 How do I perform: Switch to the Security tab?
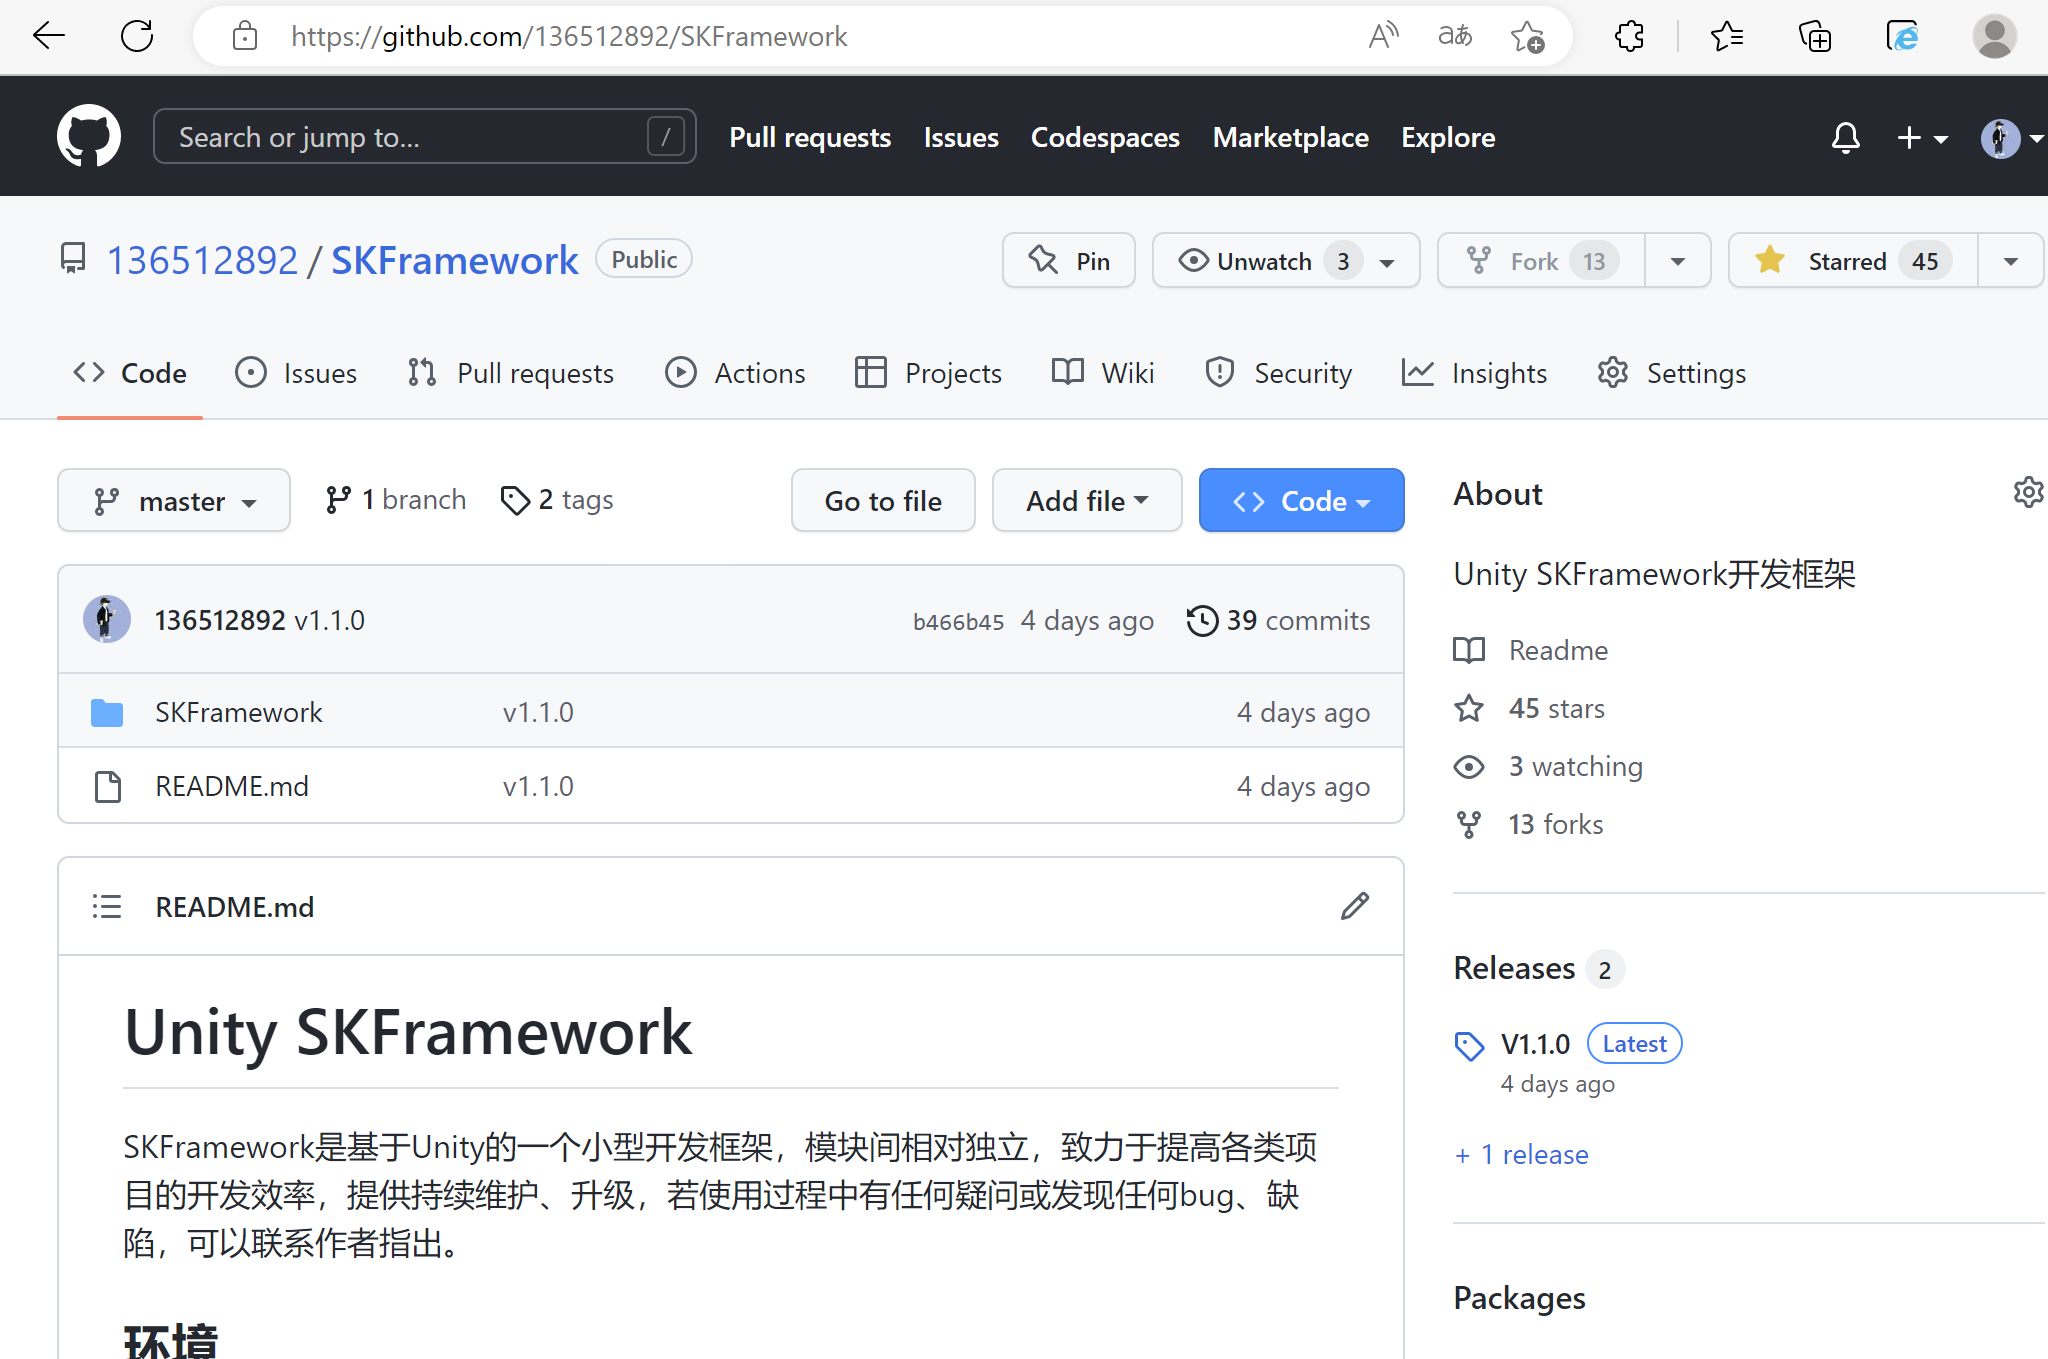[x=1278, y=373]
